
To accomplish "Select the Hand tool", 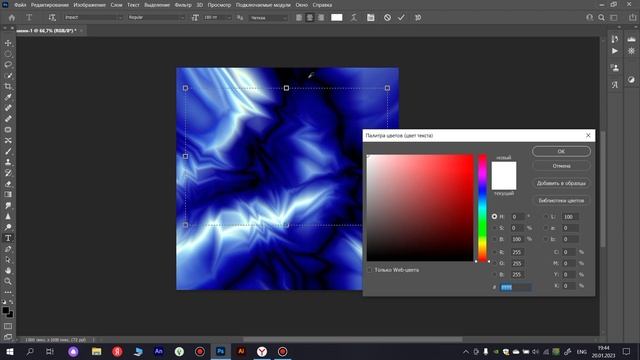I will (8, 270).
